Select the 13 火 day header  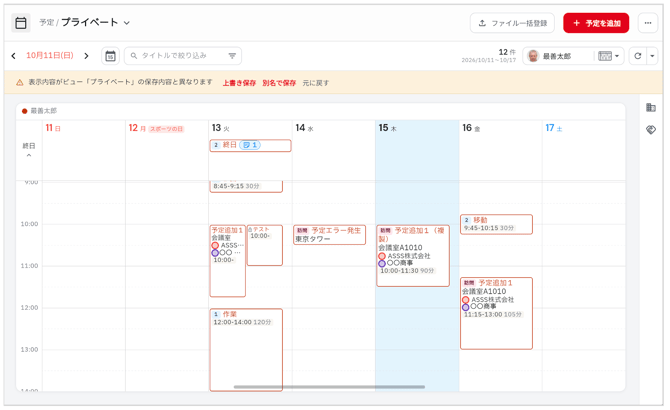tap(220, 128)
